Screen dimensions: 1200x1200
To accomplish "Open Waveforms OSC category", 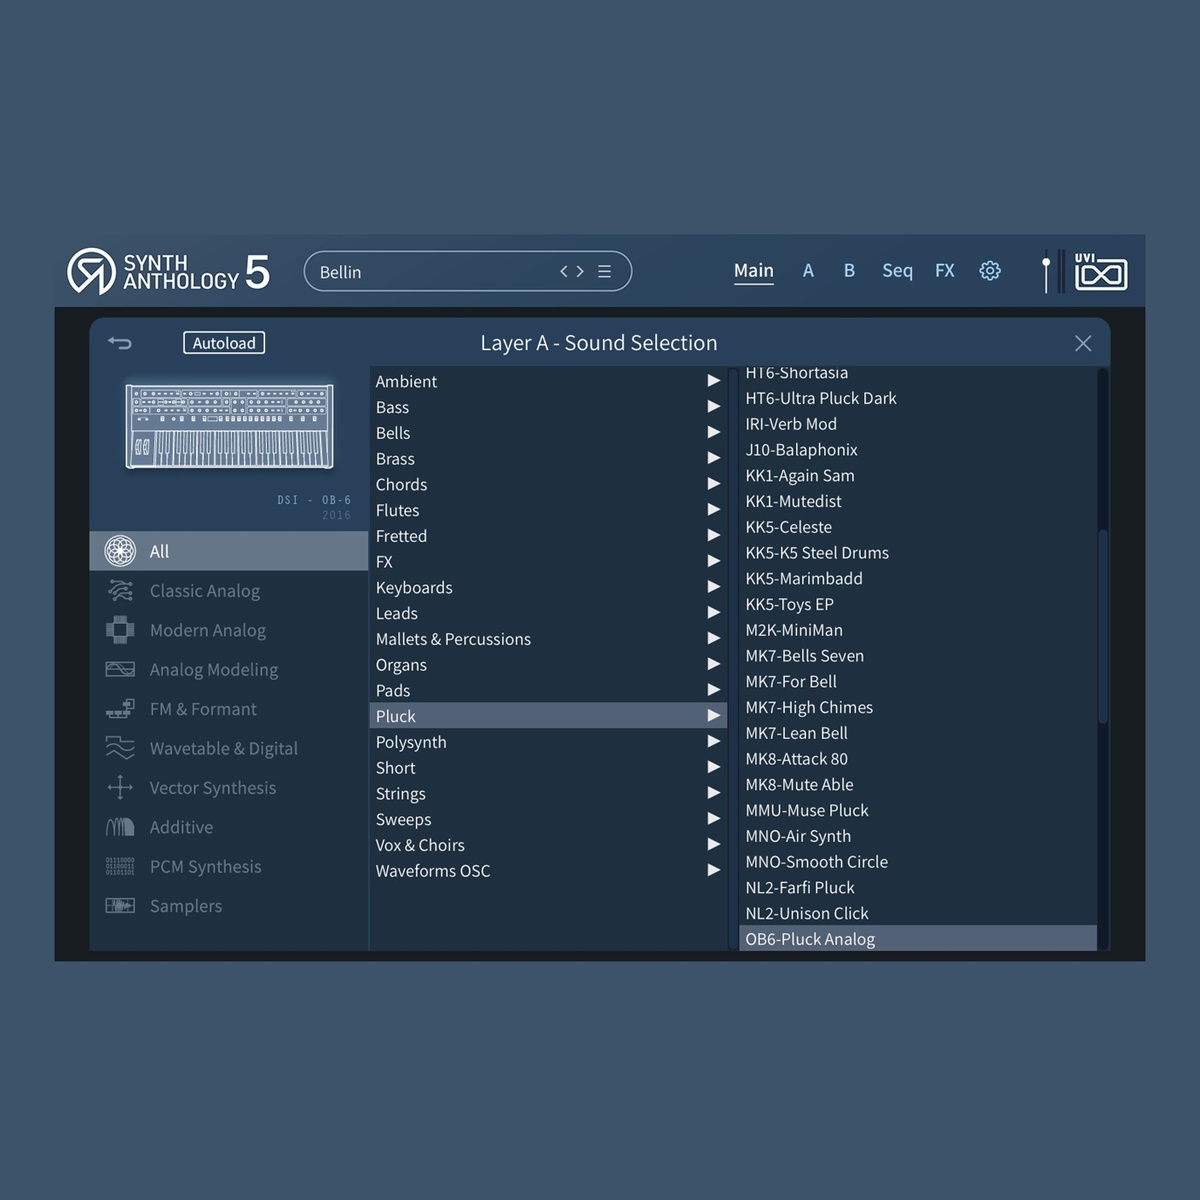I will [548, 871].
